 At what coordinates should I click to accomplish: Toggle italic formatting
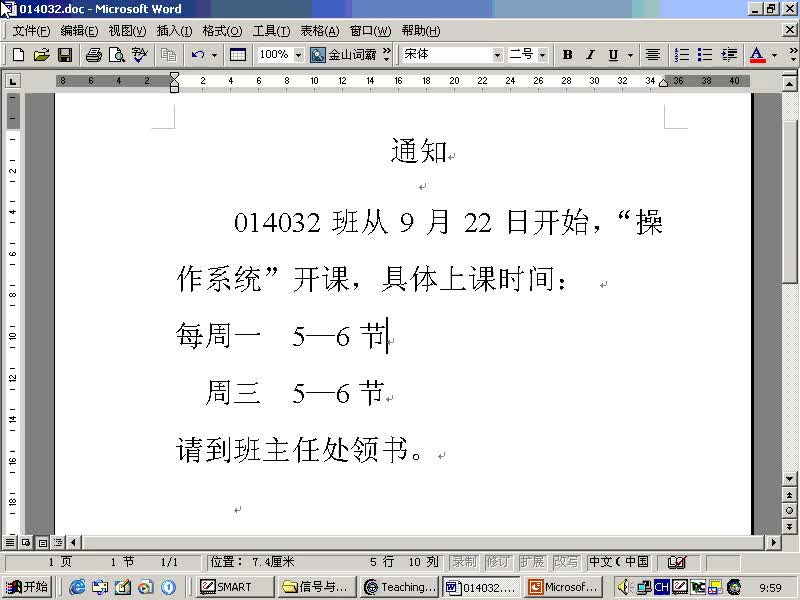tap(590, 55)
